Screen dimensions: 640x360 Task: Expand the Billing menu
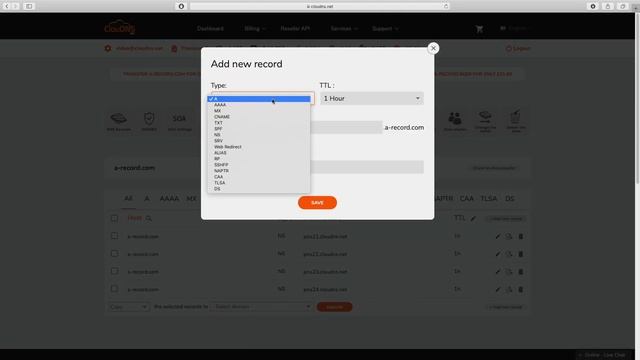tap(254, 29)
